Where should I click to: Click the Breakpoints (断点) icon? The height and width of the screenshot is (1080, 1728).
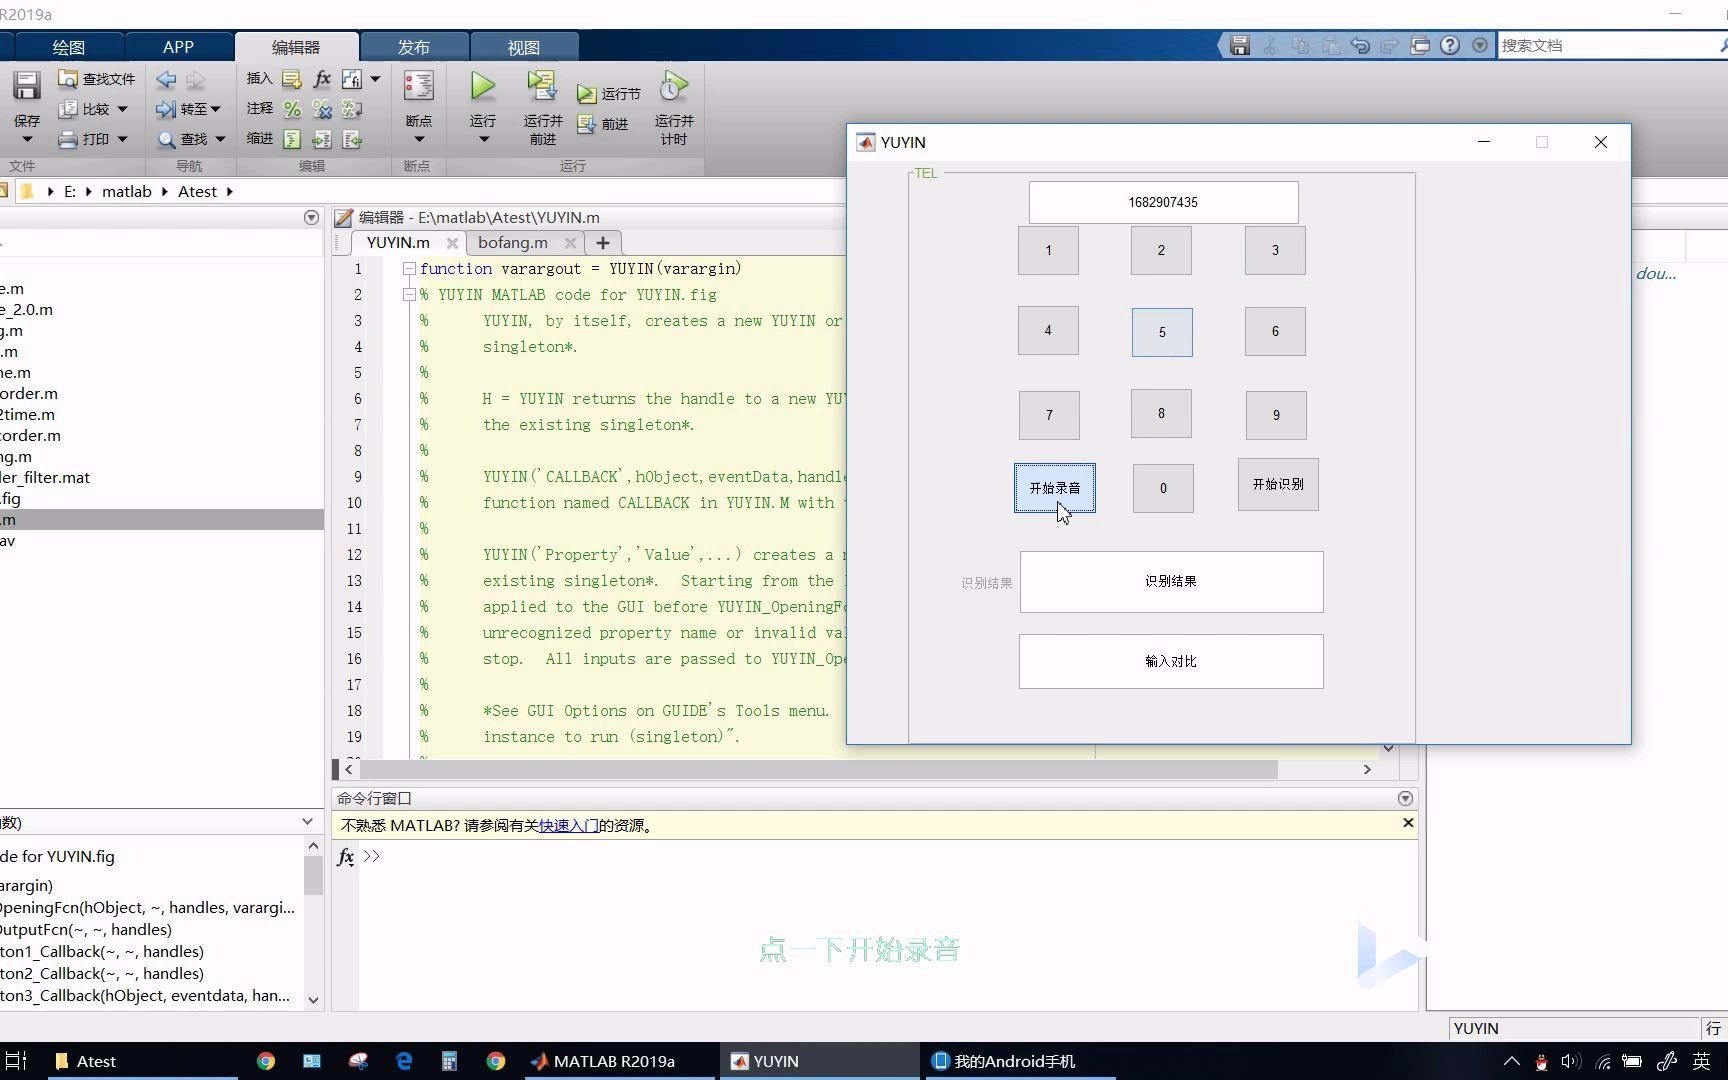click(418, 87)
